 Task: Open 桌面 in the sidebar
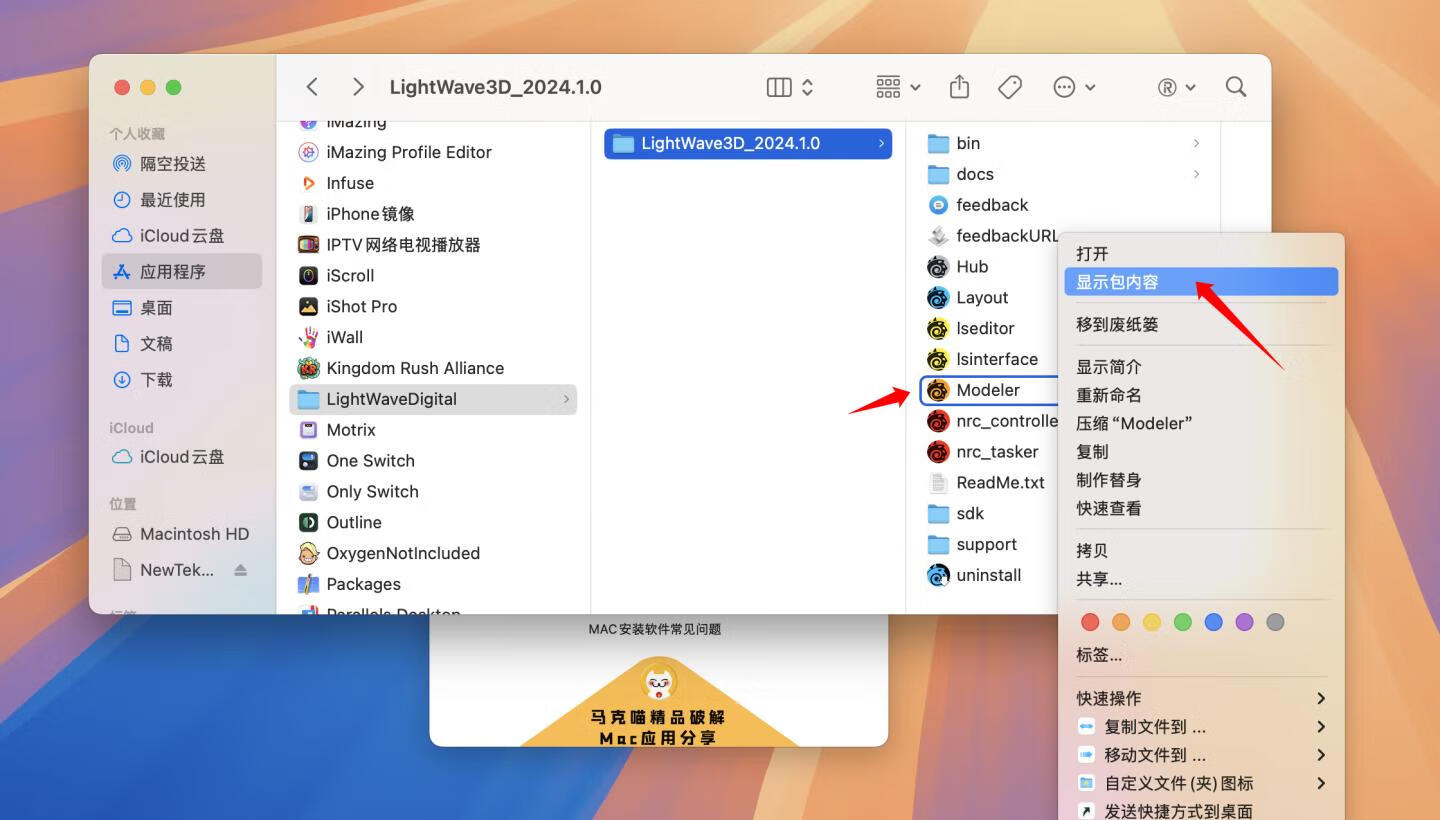coord(181,307)
